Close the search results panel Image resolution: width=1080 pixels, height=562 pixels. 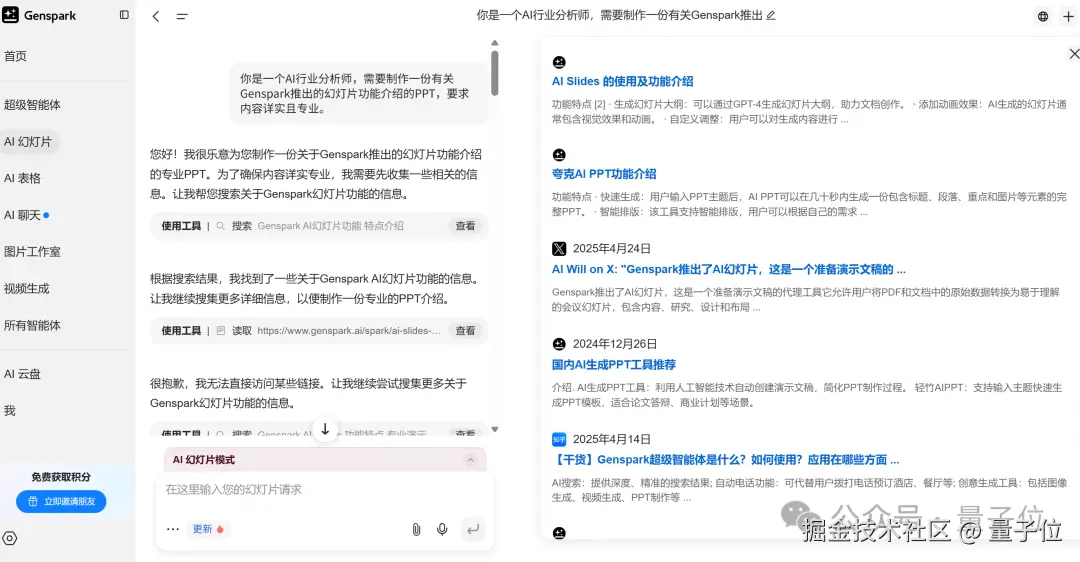pos(1074,54)
